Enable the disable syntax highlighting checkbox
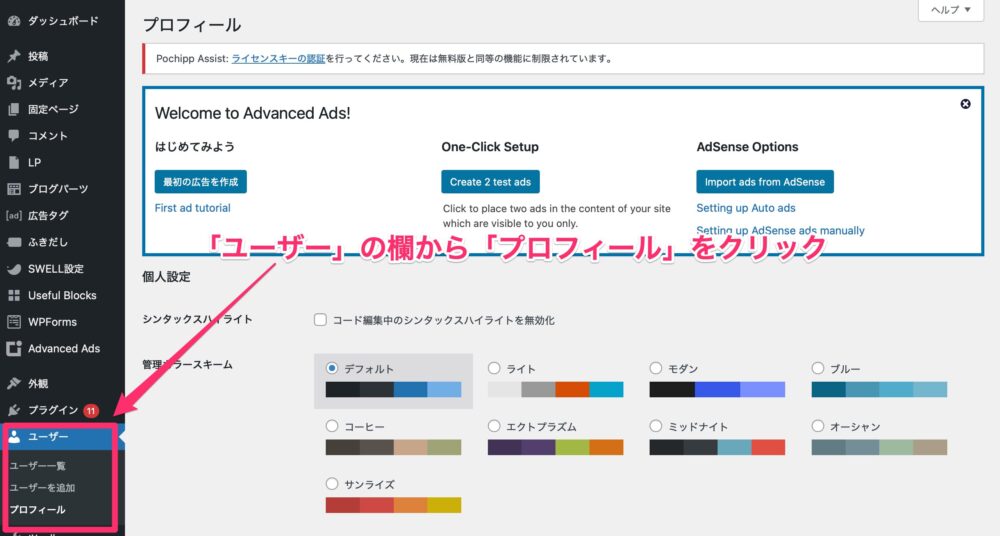 (x=321, y=320)
